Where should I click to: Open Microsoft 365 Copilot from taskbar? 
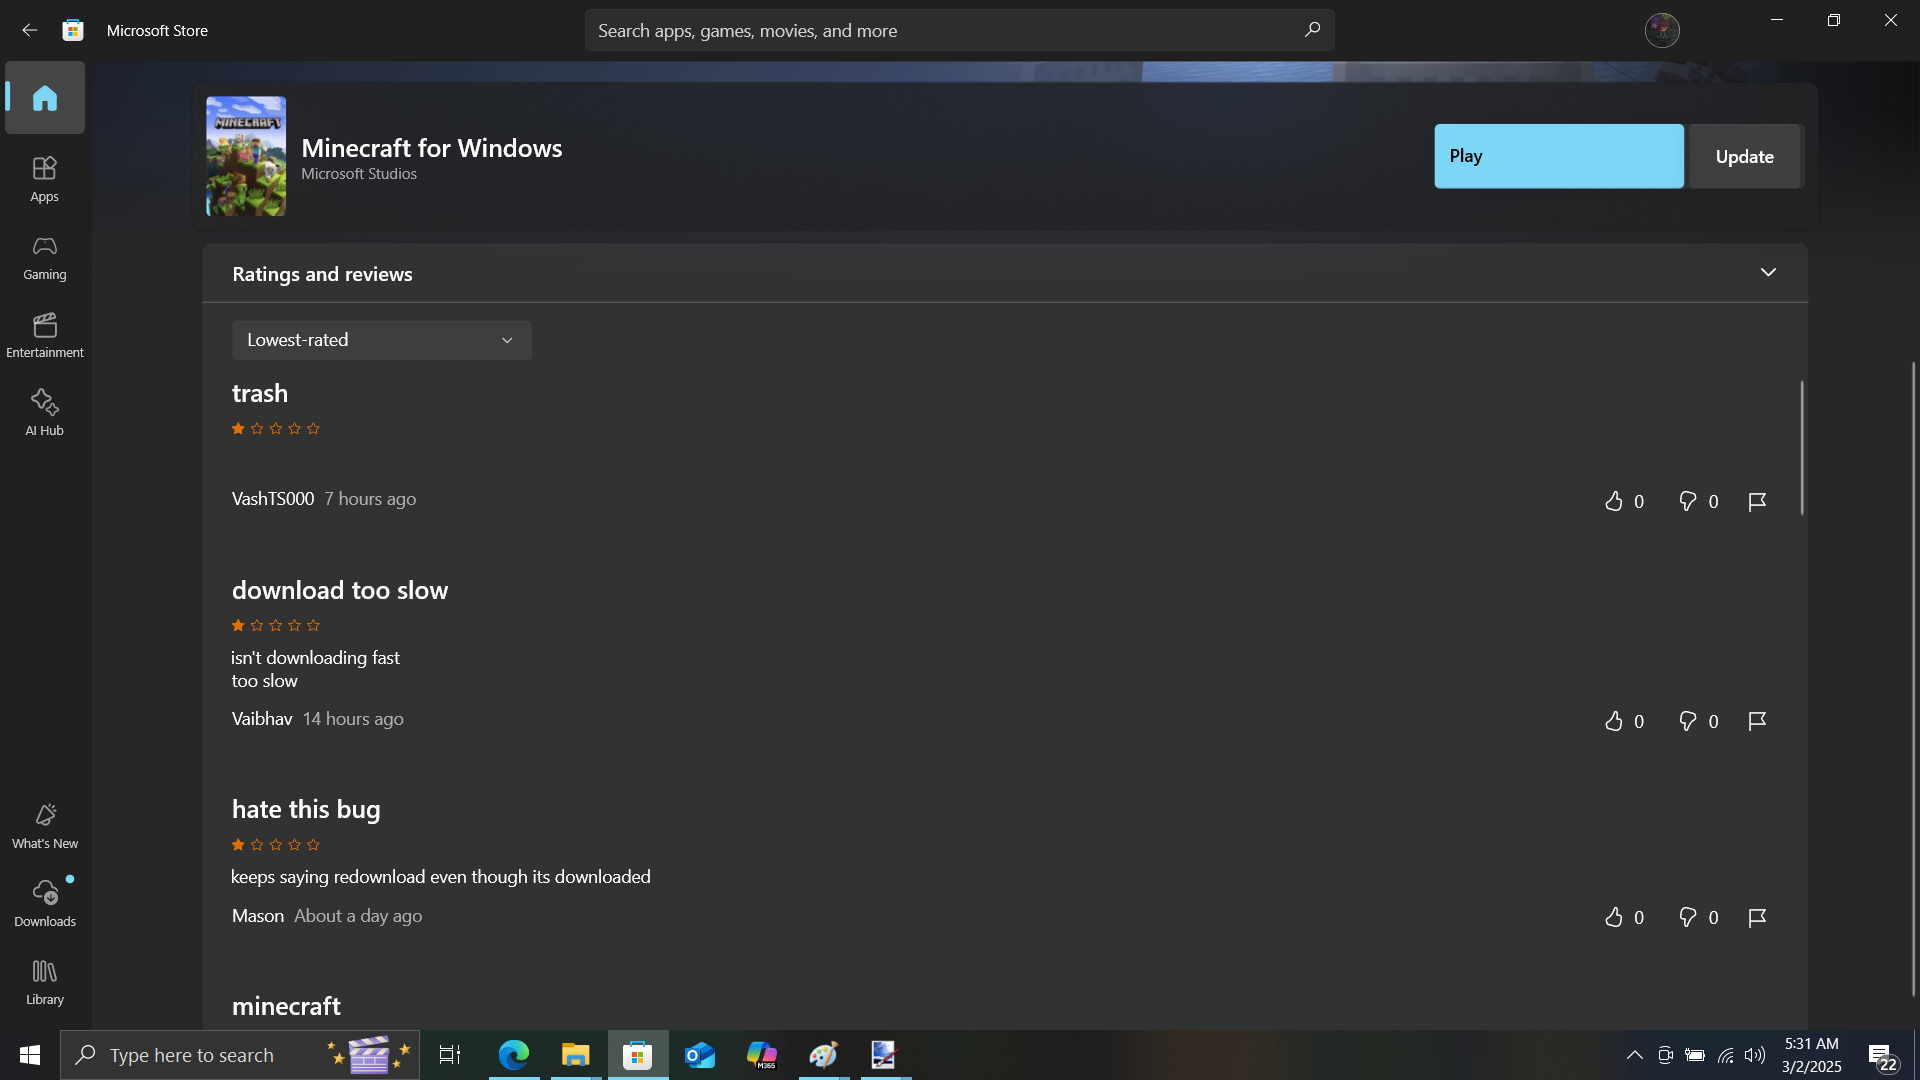coord(762,1055)
